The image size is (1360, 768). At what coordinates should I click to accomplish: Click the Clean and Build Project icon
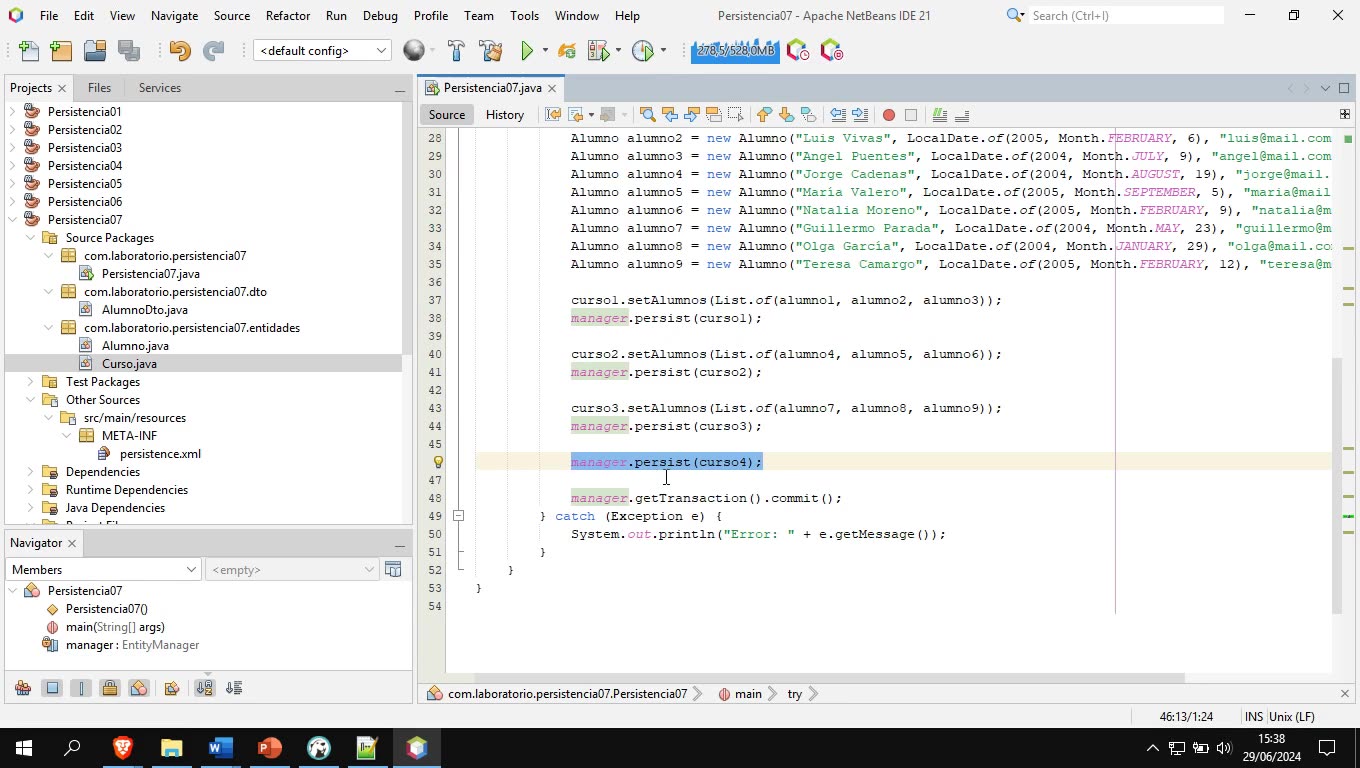(x=490, y=51)
